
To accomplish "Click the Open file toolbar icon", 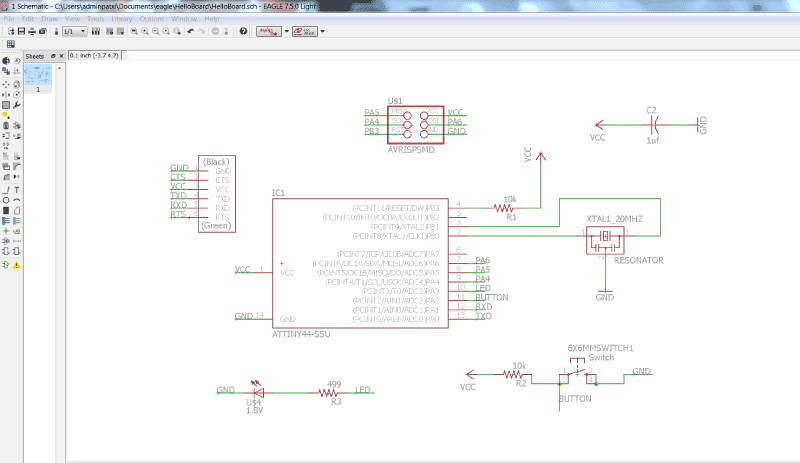I will [x=11, y=31].
